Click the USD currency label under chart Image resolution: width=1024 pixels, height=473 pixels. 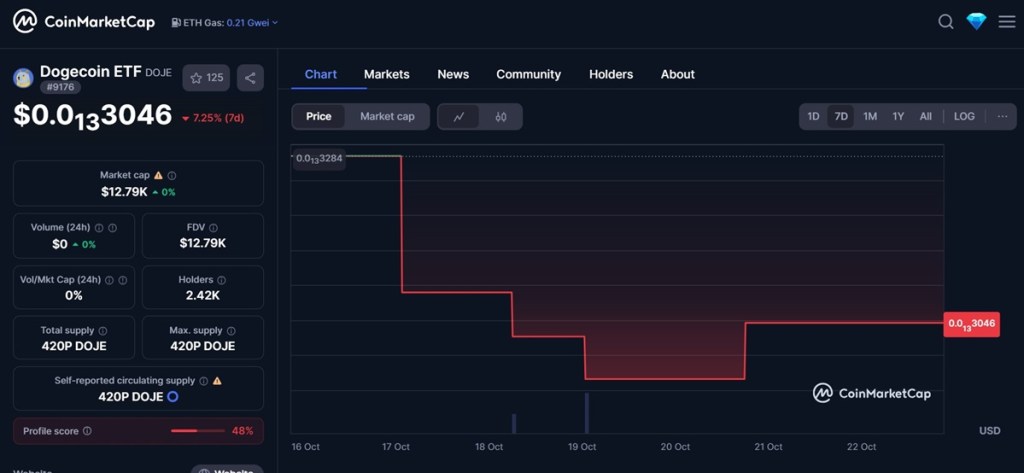989,431
